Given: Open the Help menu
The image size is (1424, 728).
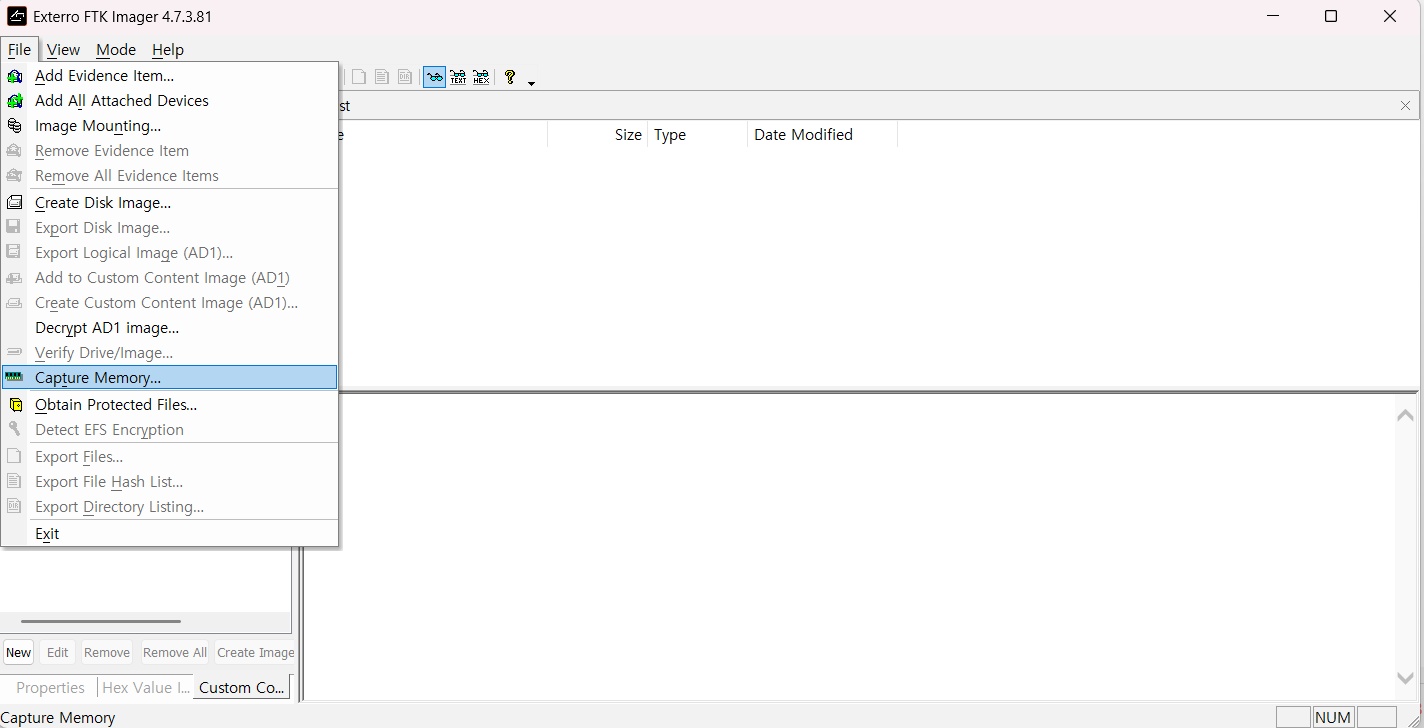Looking at the screenshot, I should coord(168,50).
